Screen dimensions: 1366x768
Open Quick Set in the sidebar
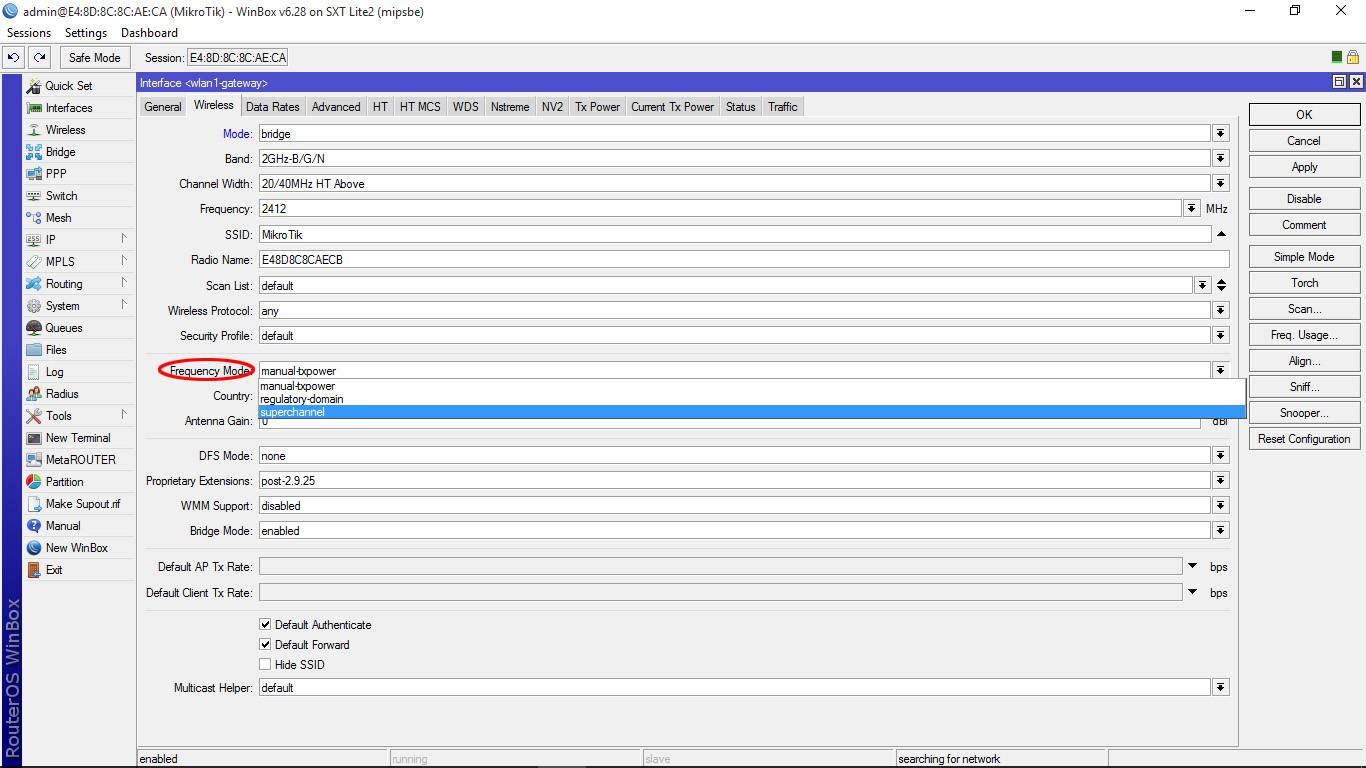point(68,86)
